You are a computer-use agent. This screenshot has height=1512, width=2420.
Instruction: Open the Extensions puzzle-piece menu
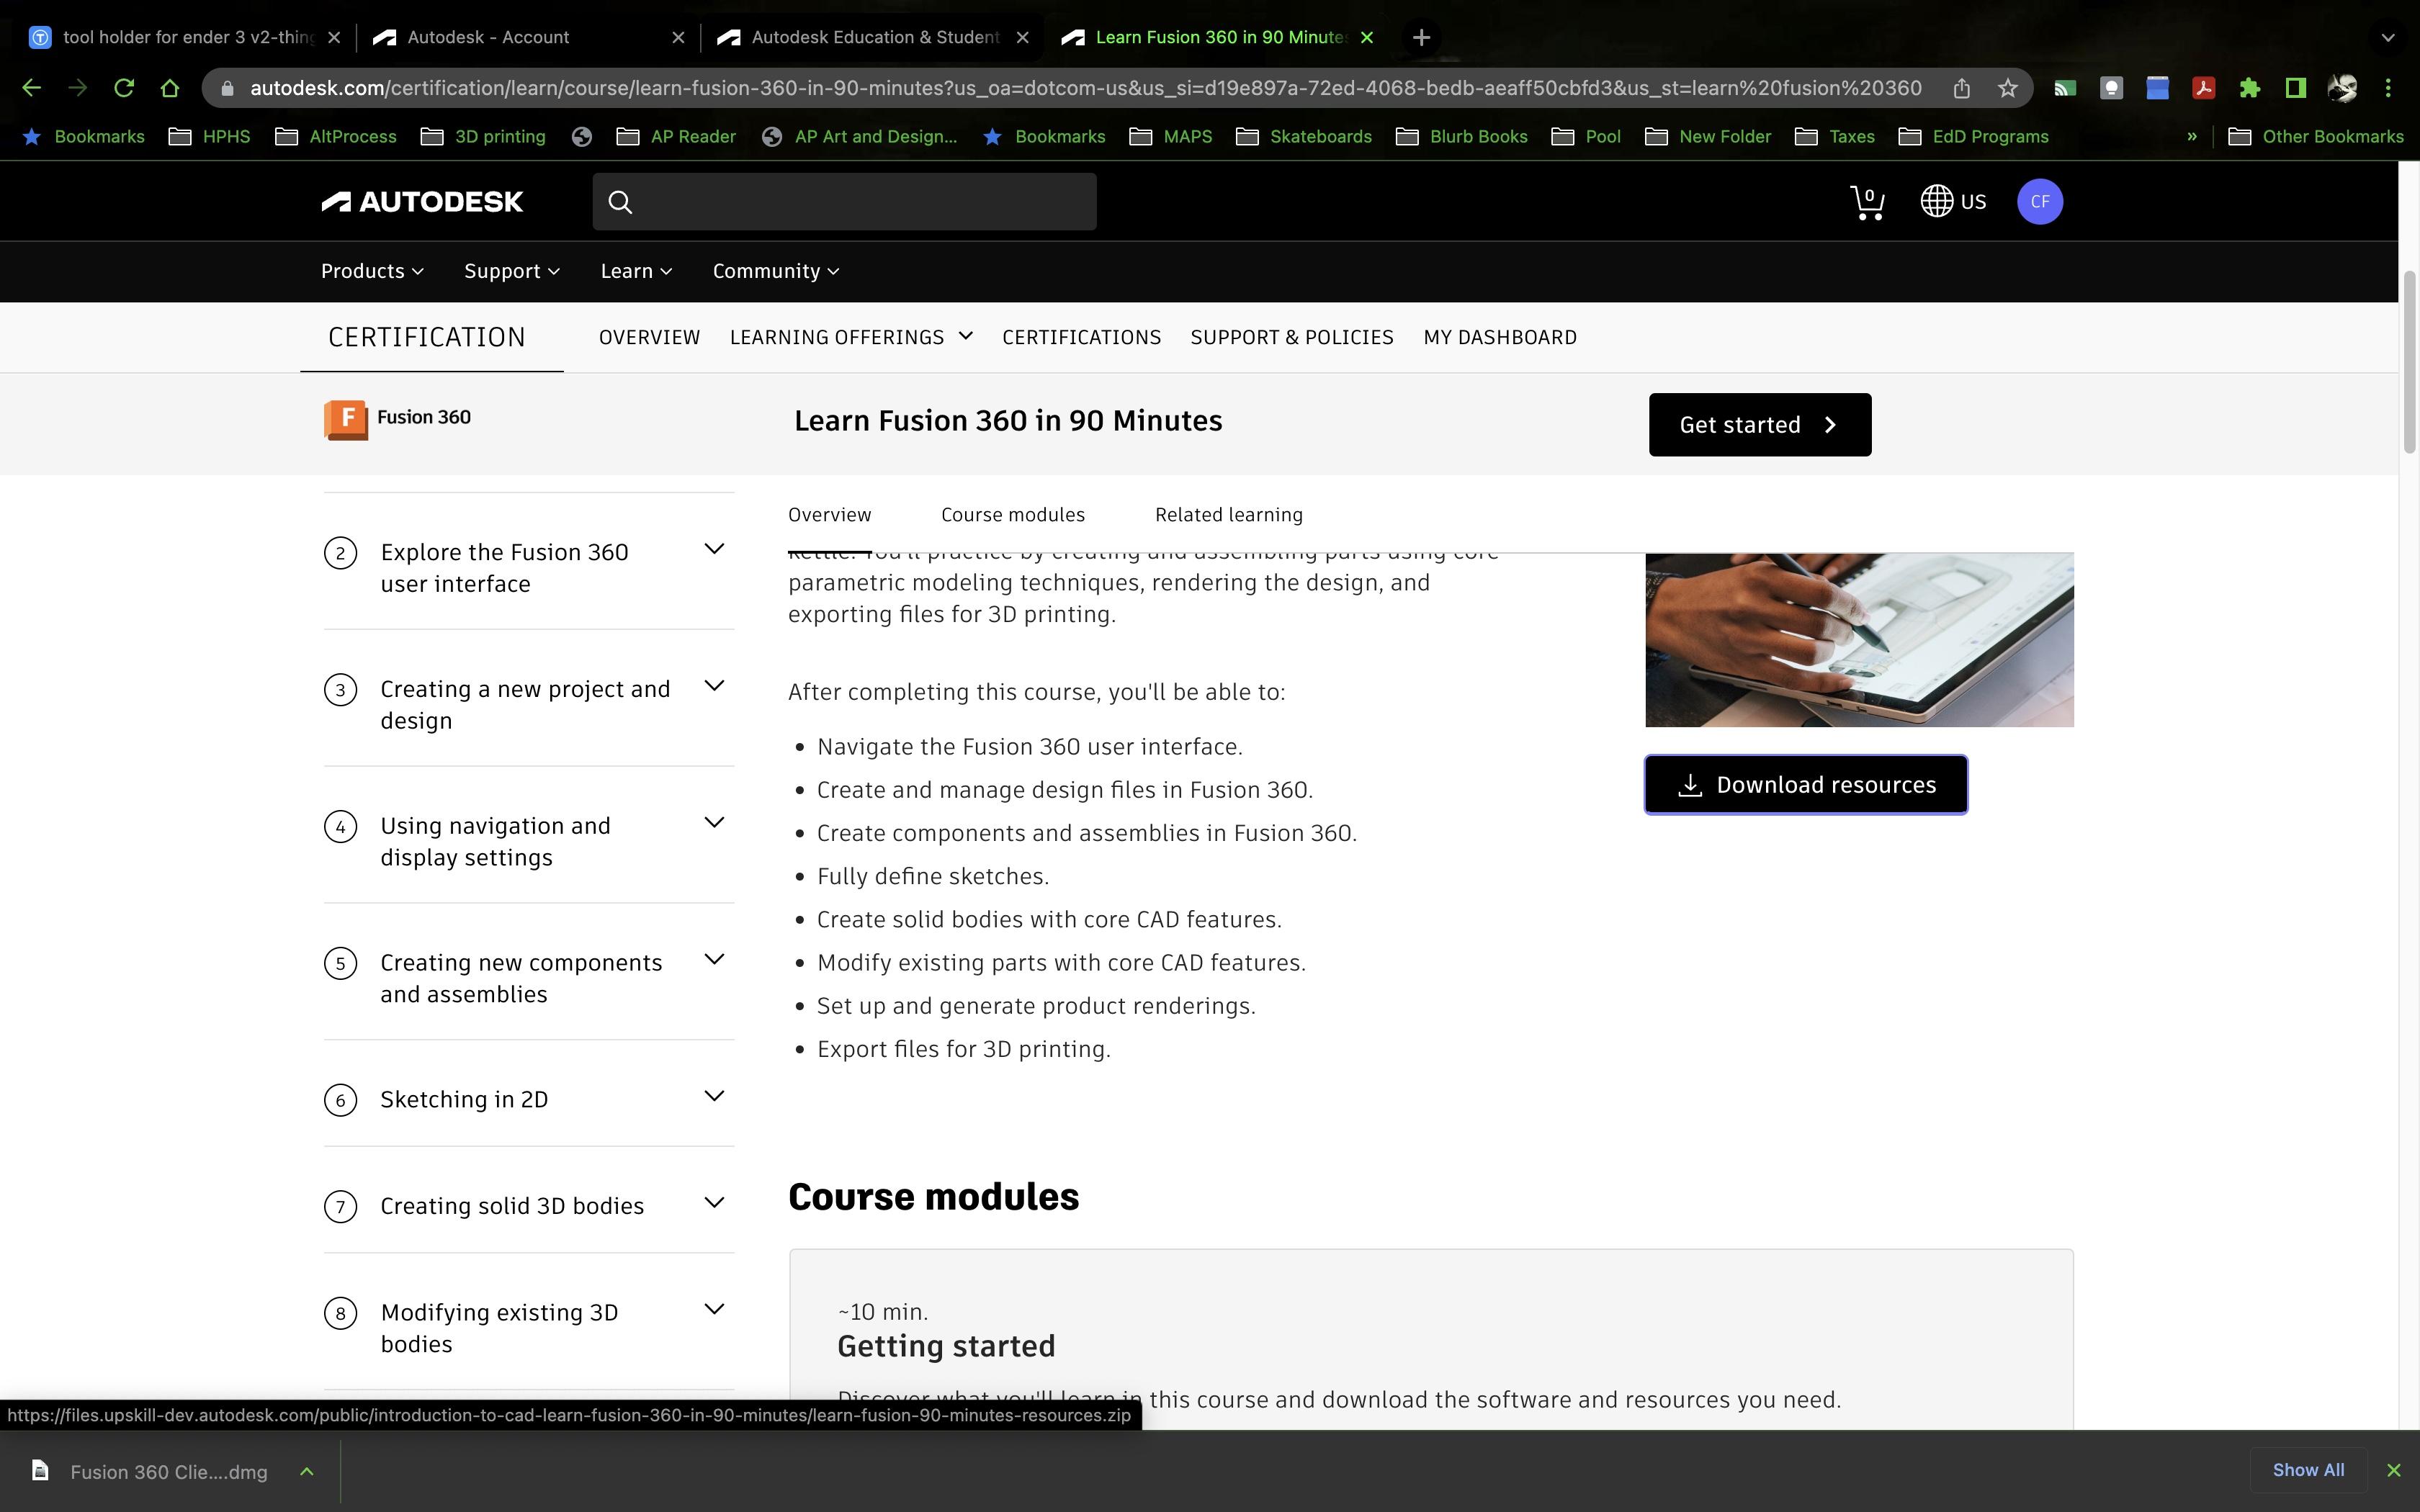[2249, 88]
